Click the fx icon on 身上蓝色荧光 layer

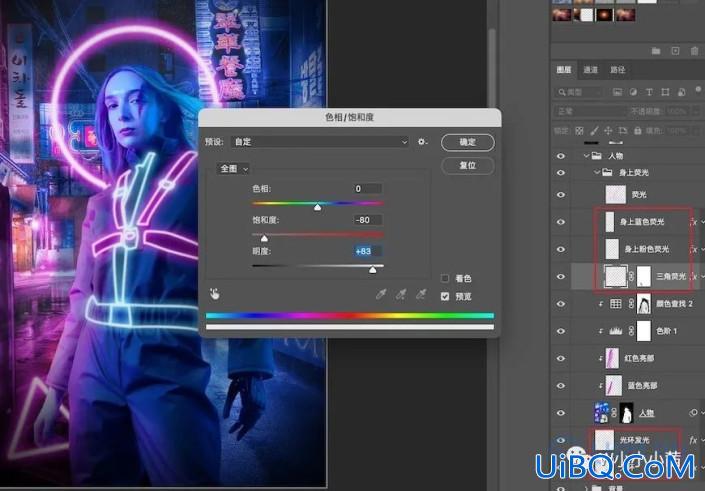point(694,222)
